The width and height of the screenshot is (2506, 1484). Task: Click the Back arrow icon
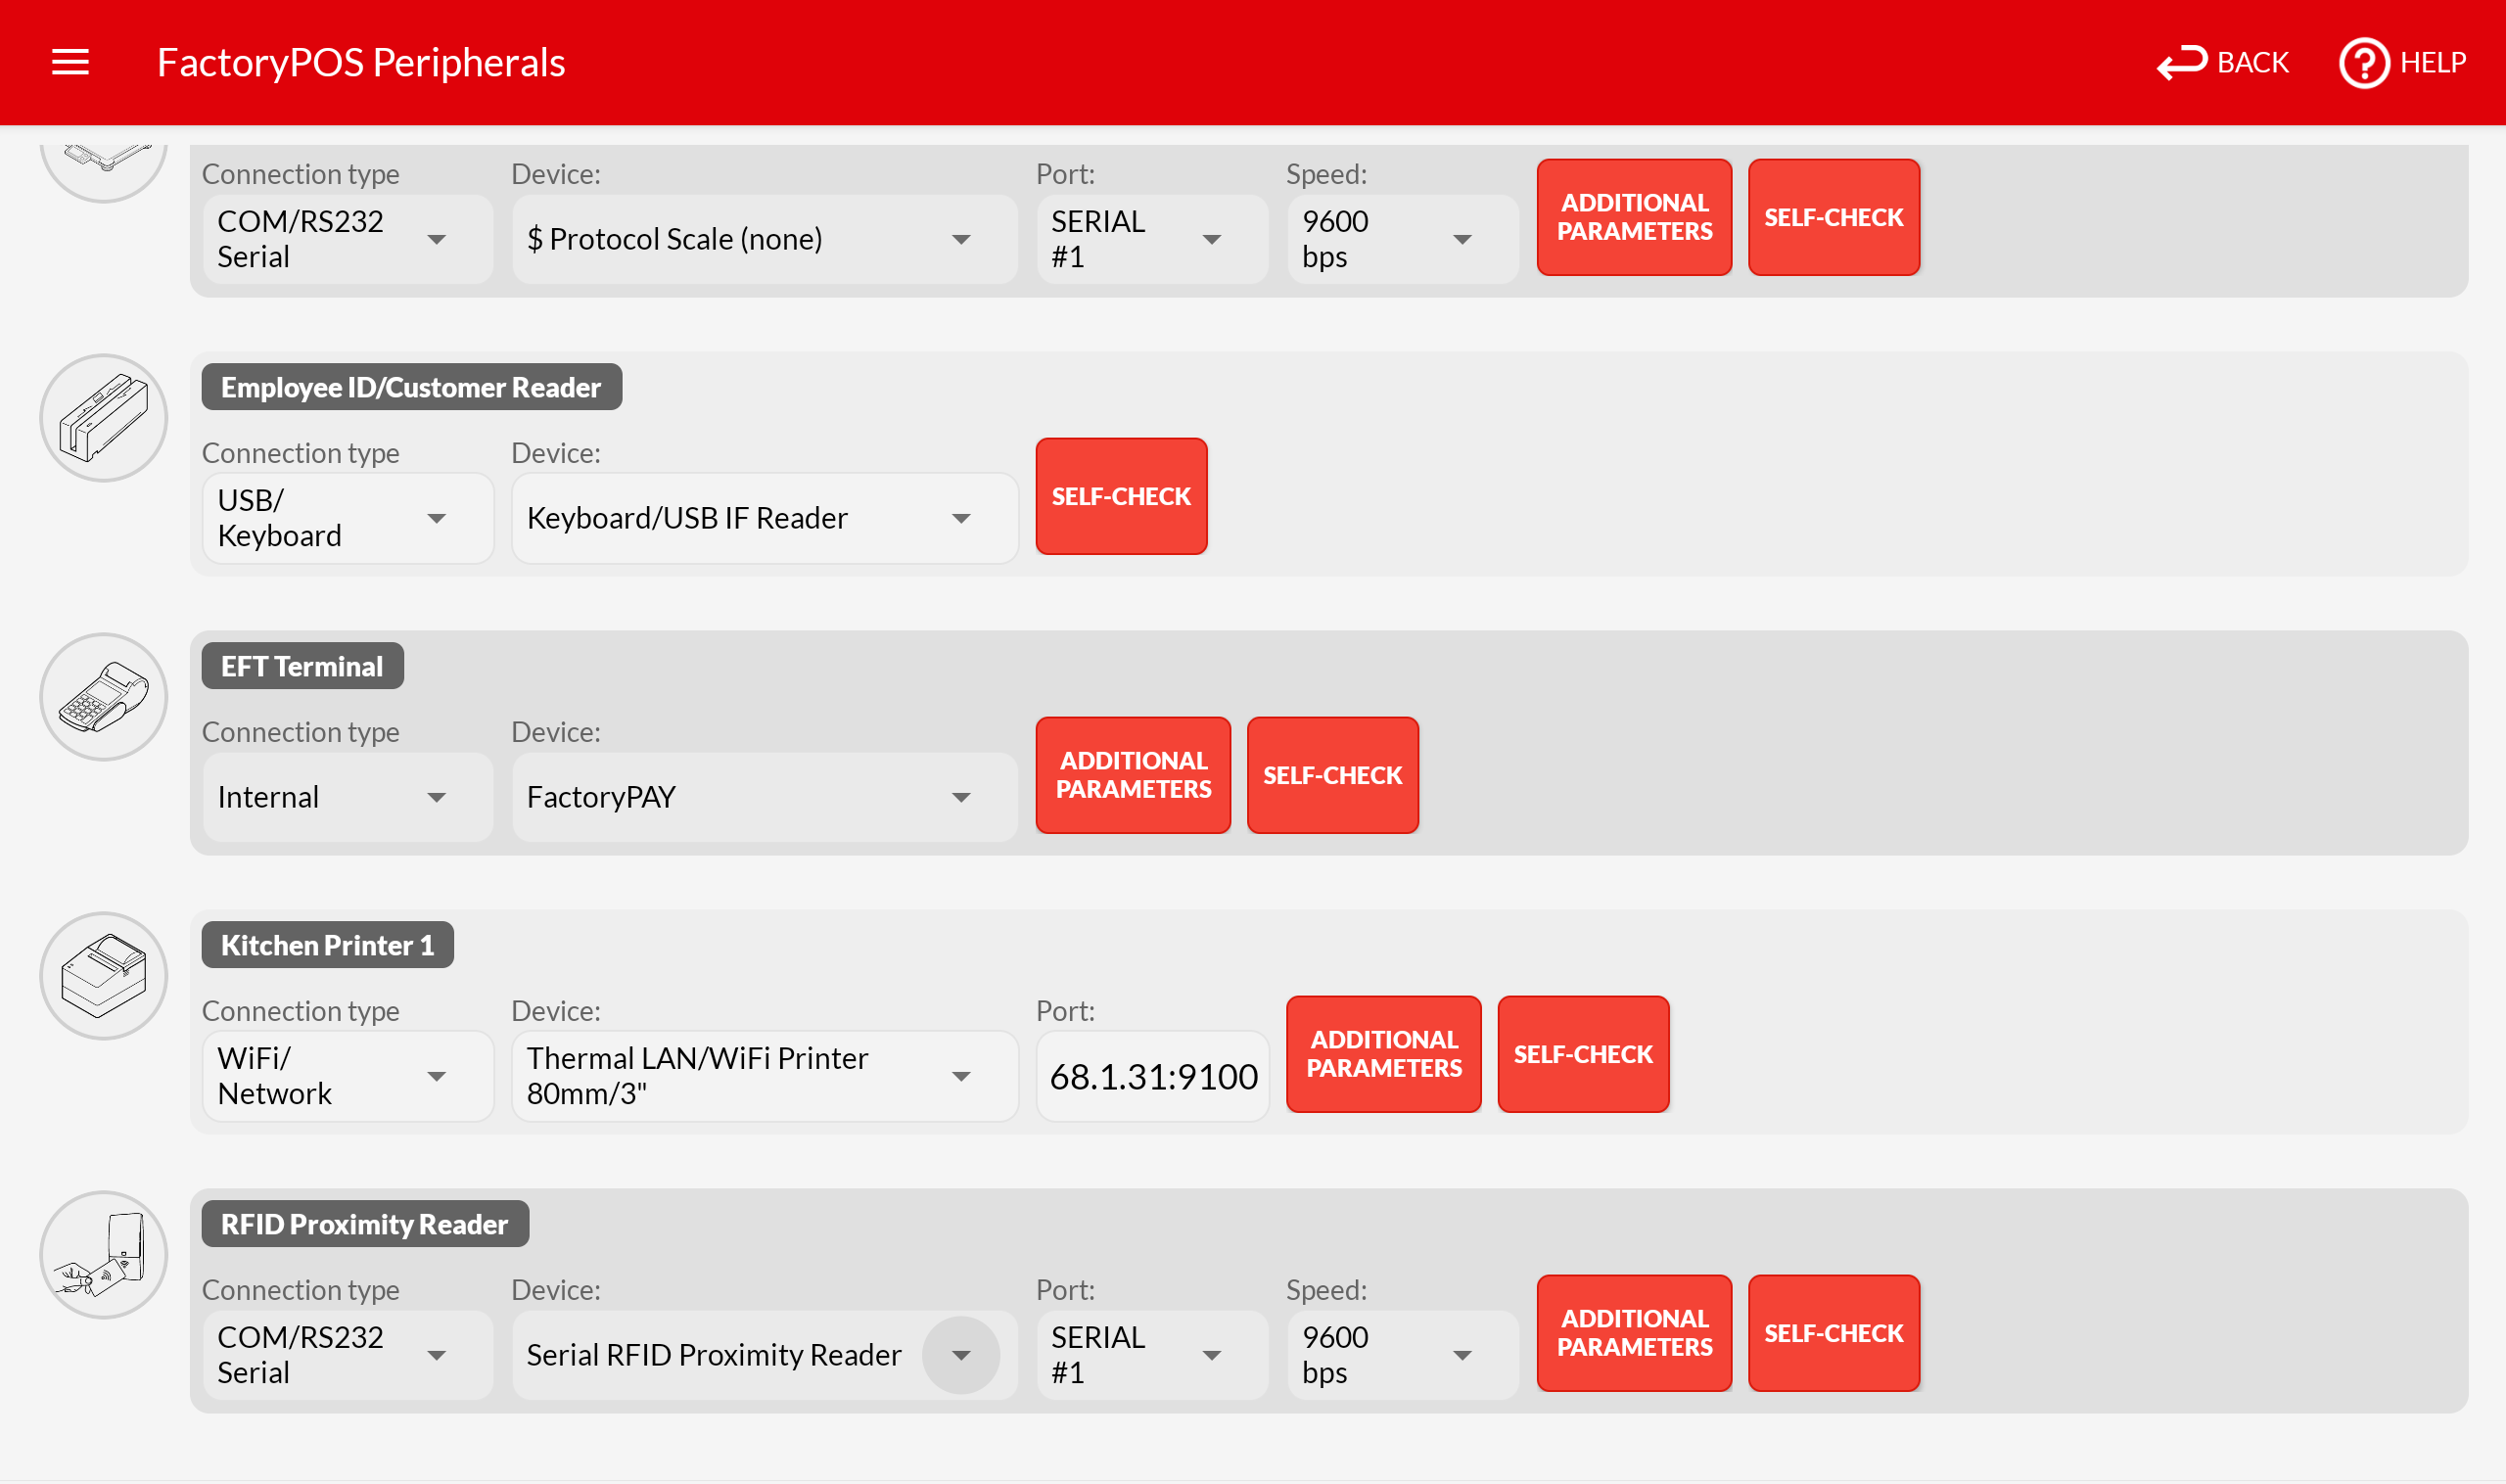(x=2181, y=63)
